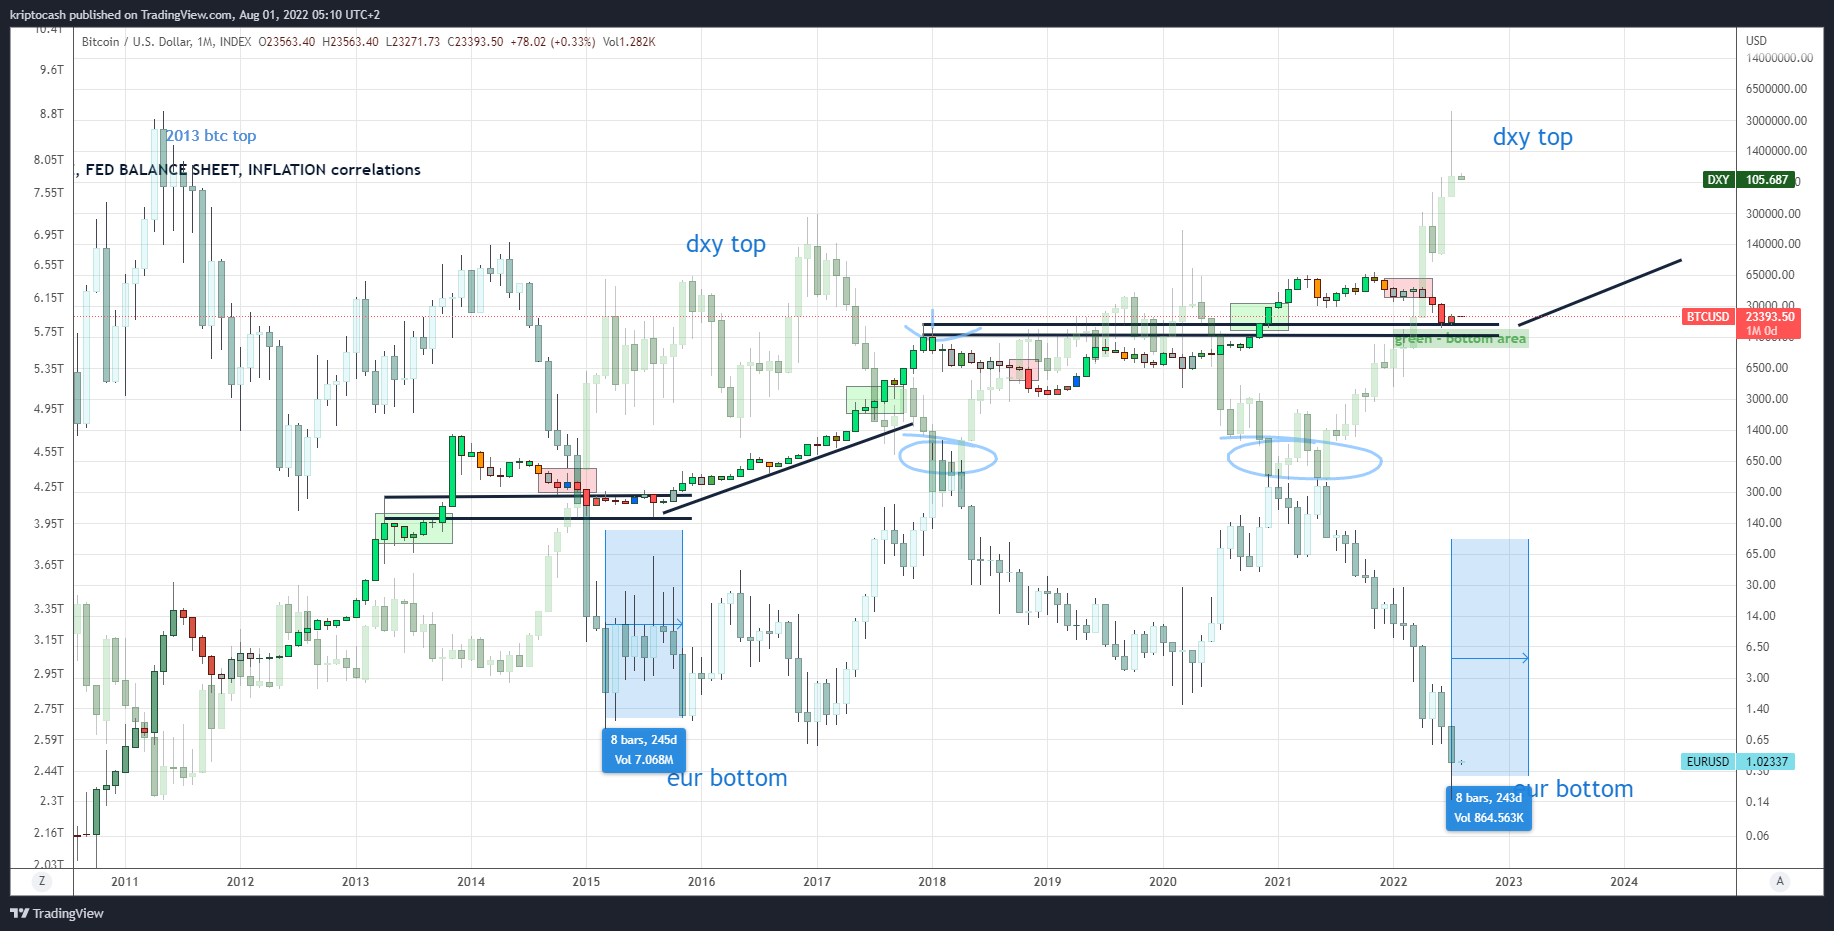Click the close value C23393.50 in the legend

click(475, 42)
